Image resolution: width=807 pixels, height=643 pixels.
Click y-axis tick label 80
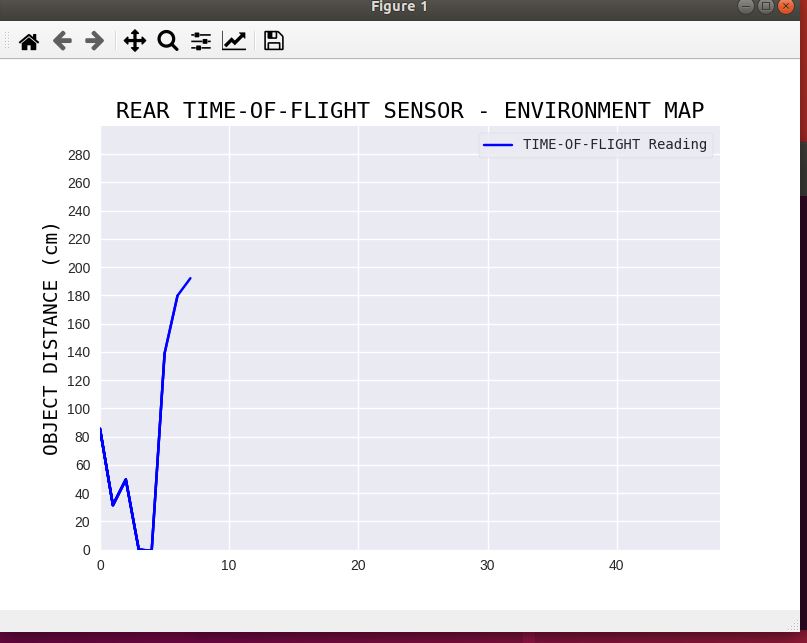tap(82, 437)
